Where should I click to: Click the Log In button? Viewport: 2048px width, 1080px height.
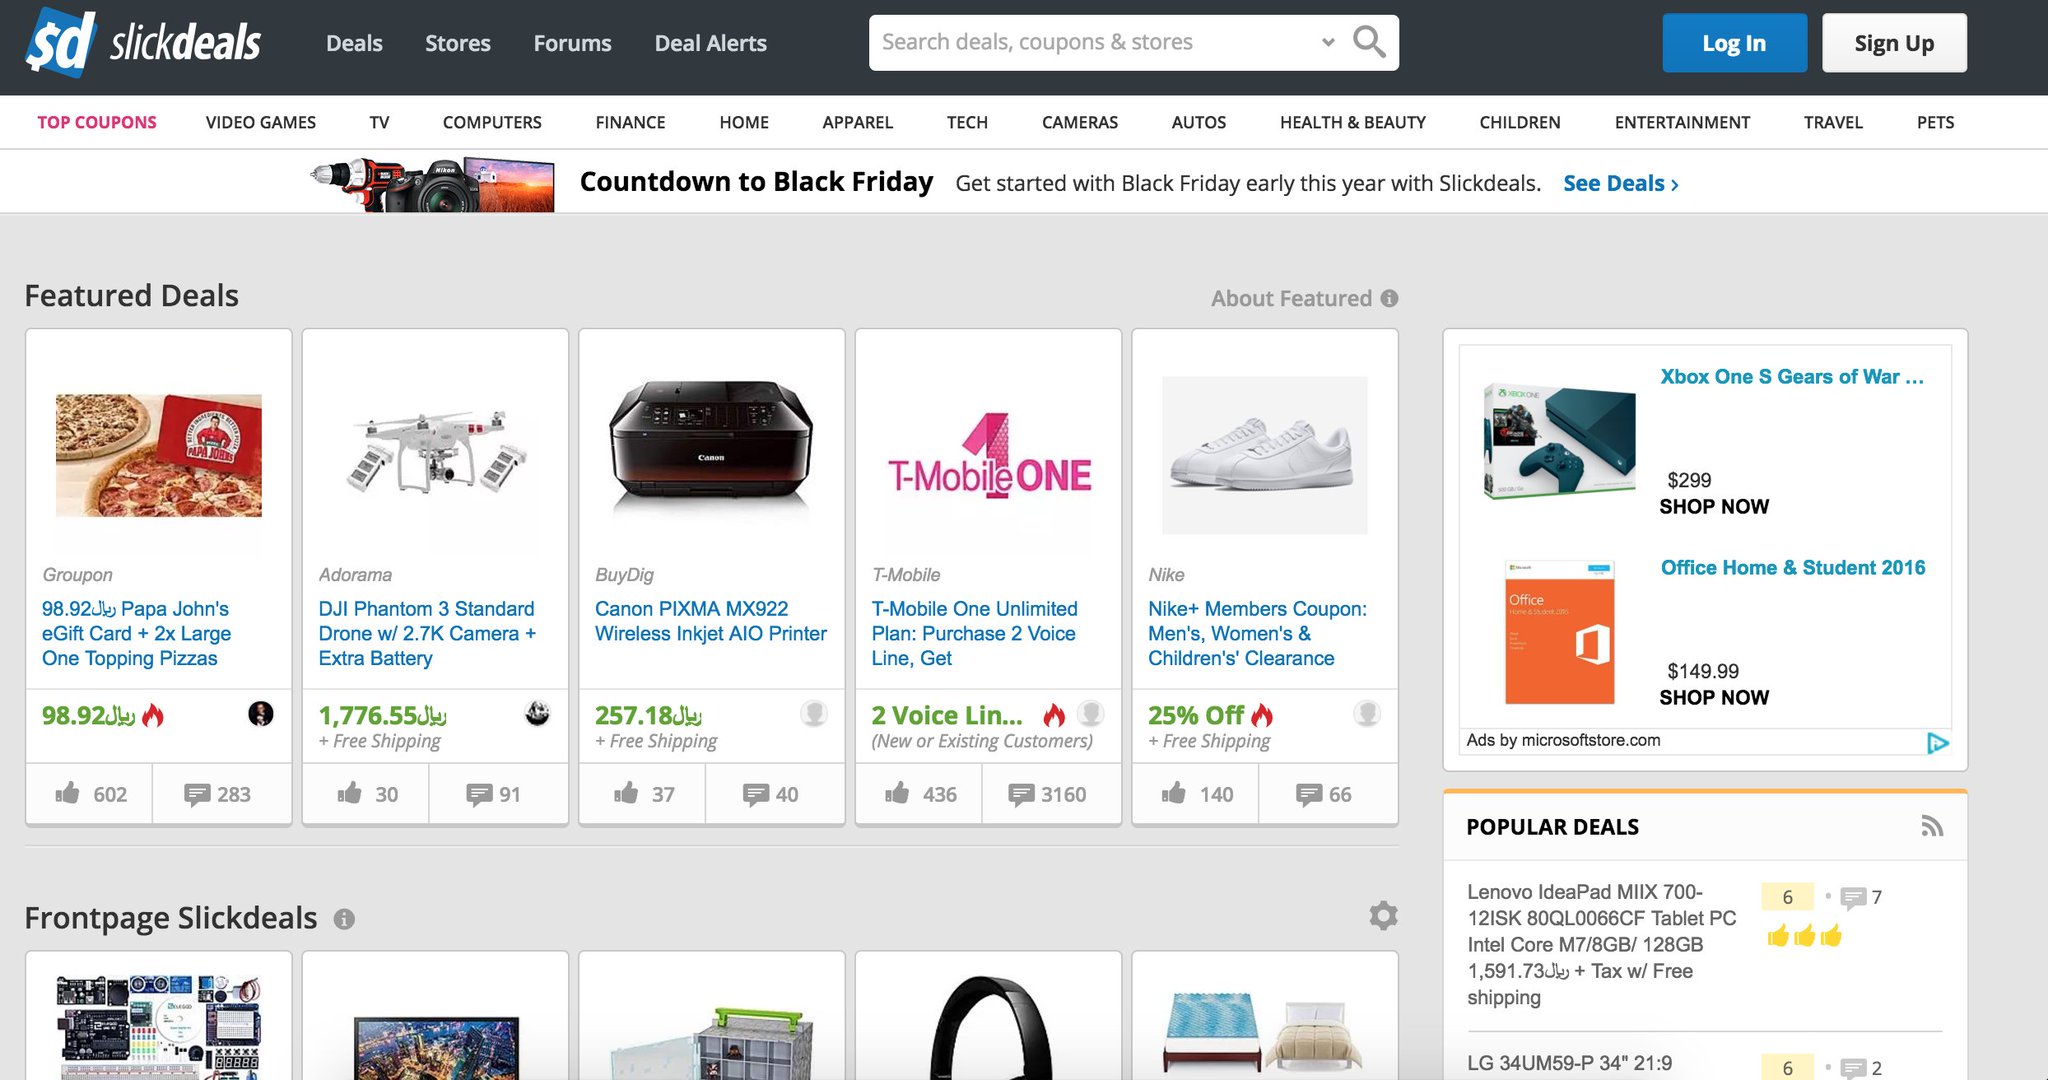click(x=1734, y=43)
